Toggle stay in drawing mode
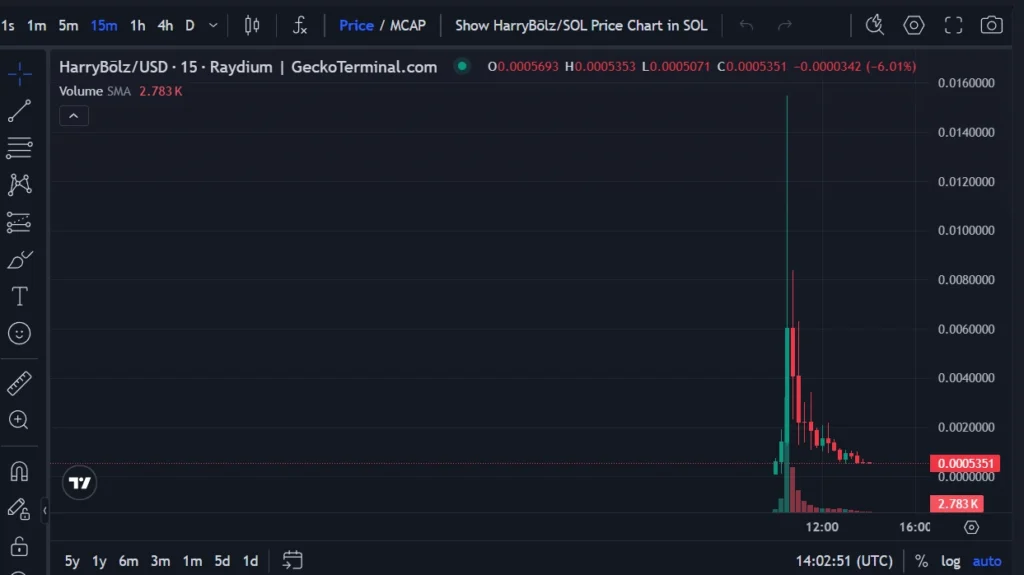1024x575 pixels. [x=20, y=509]
